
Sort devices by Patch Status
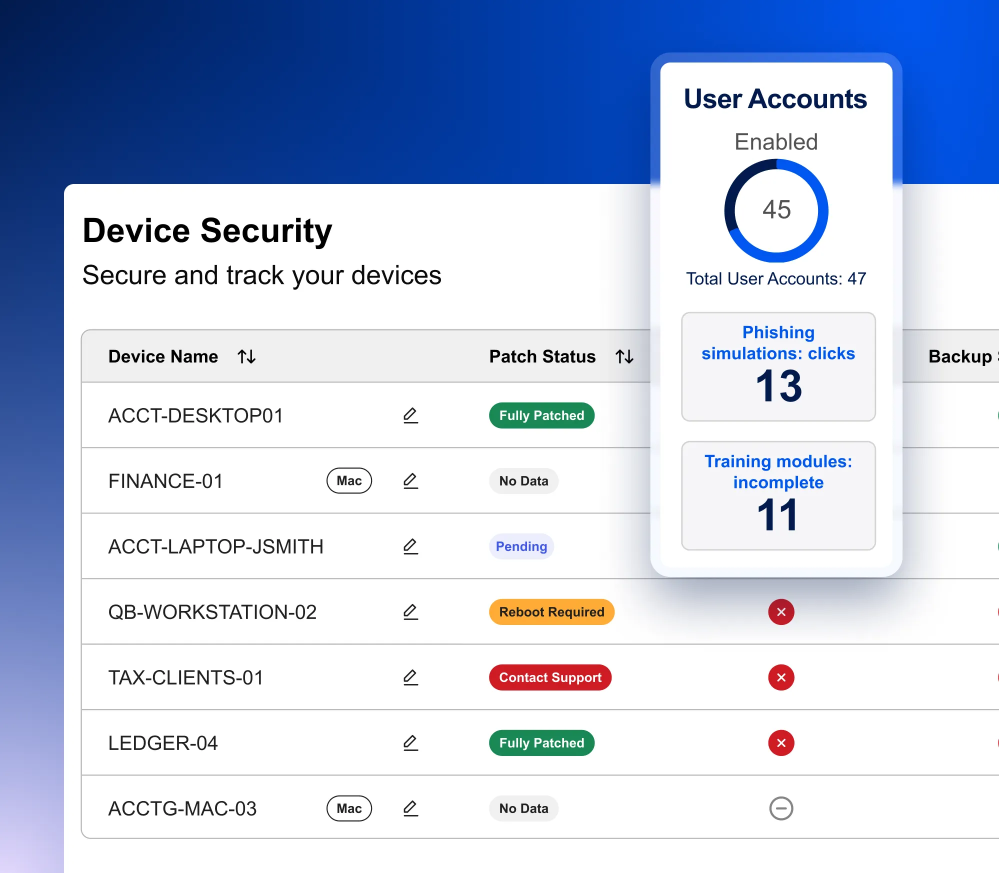coord(627,356)
